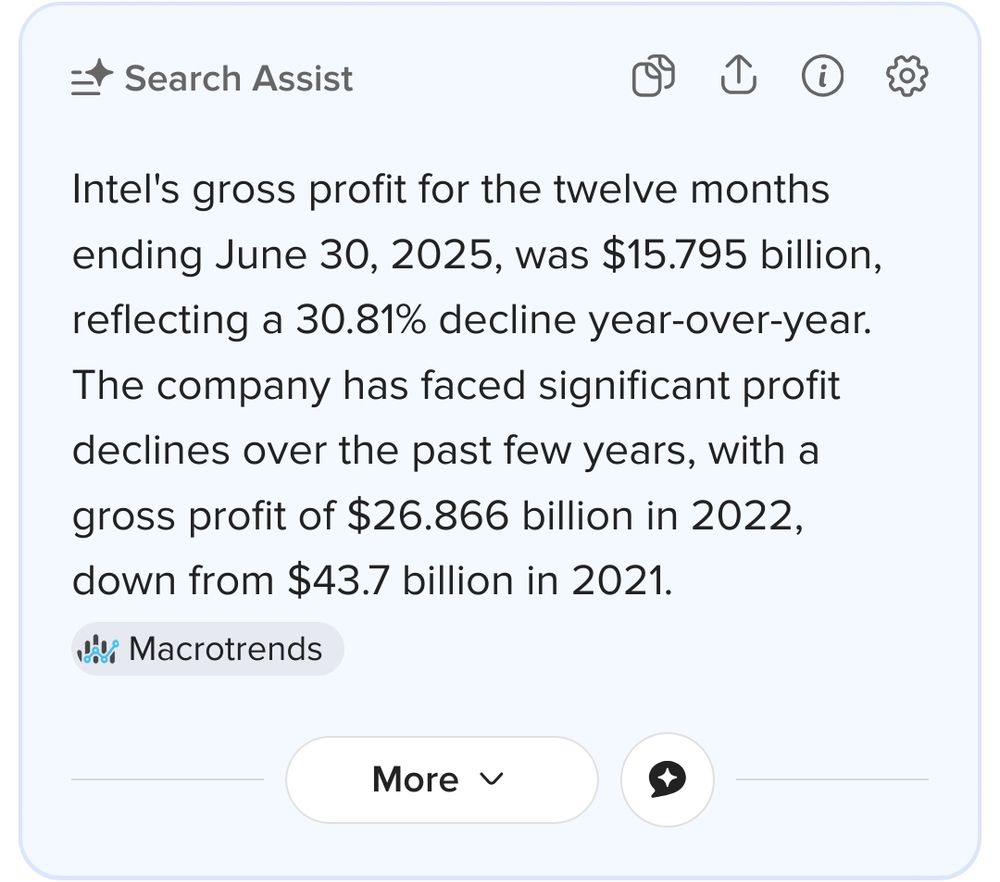
Task: Expand the answer with More
Action: (442, 779)
